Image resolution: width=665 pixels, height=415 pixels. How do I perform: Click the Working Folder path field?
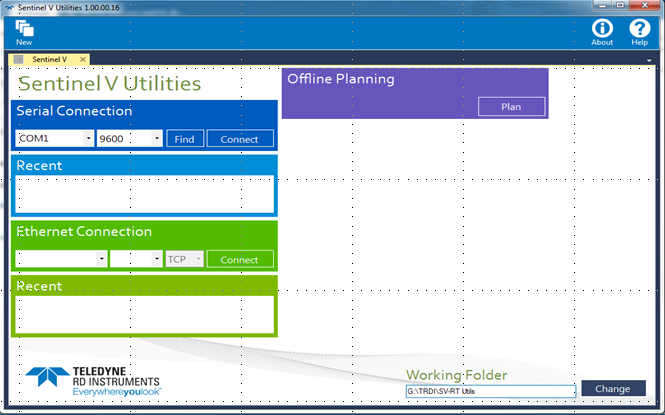coord(490,390)
